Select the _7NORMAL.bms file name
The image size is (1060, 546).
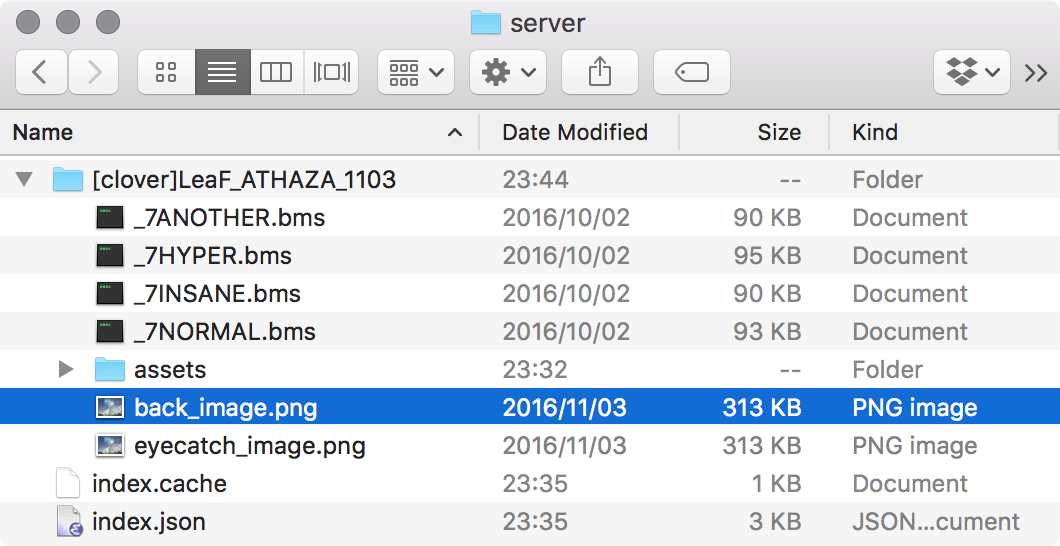tap(224, 331)
